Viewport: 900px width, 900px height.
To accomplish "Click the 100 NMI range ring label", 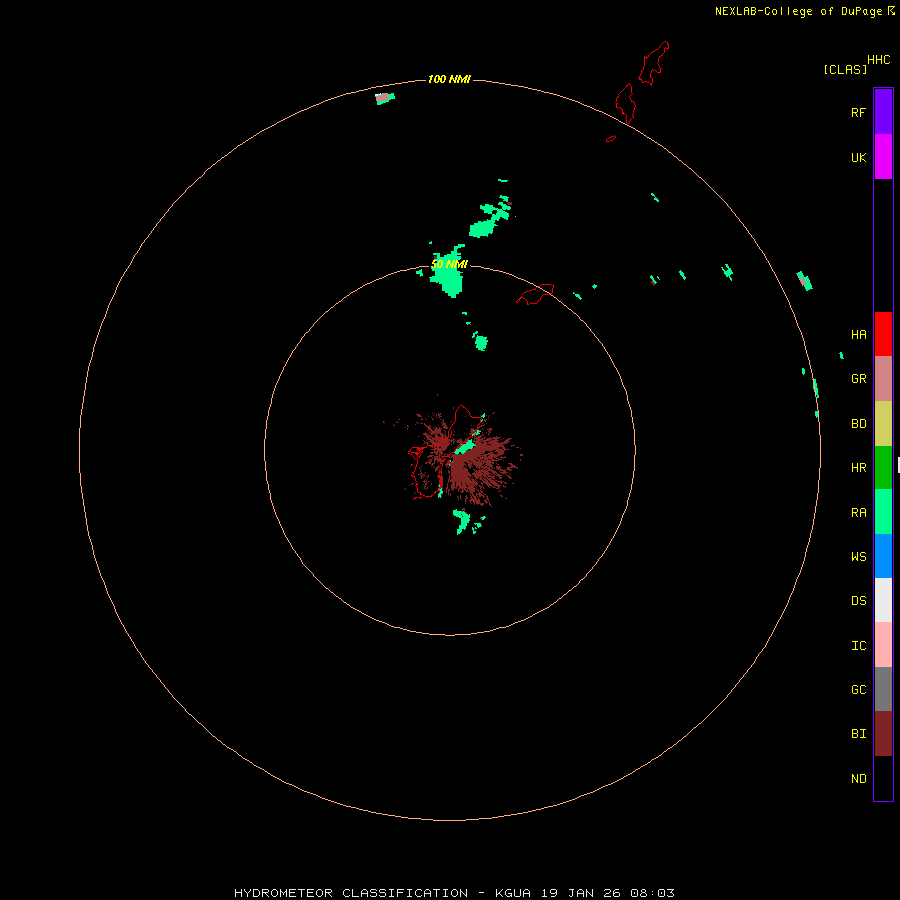I will click(449, 79).
